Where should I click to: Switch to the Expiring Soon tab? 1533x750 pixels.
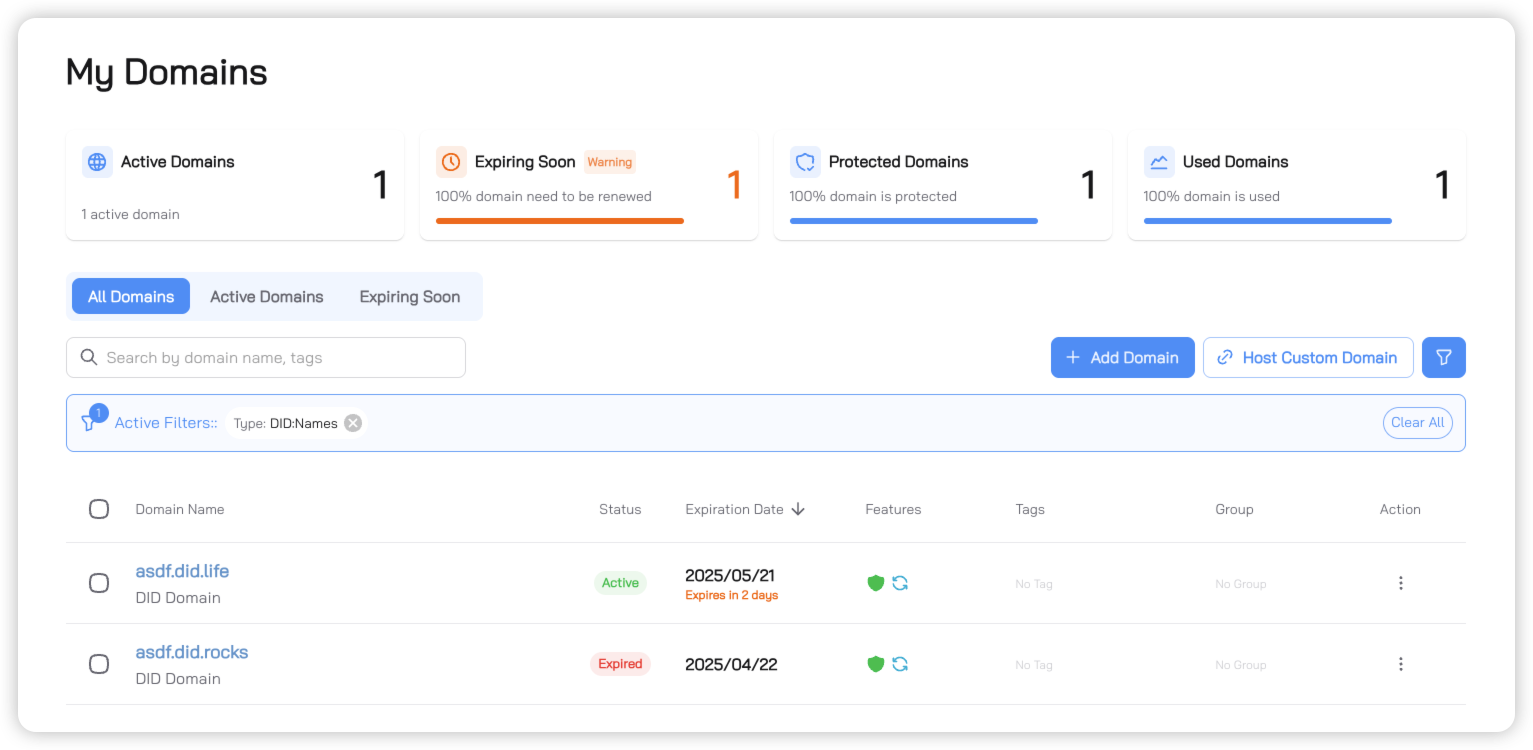coord(409,297)
